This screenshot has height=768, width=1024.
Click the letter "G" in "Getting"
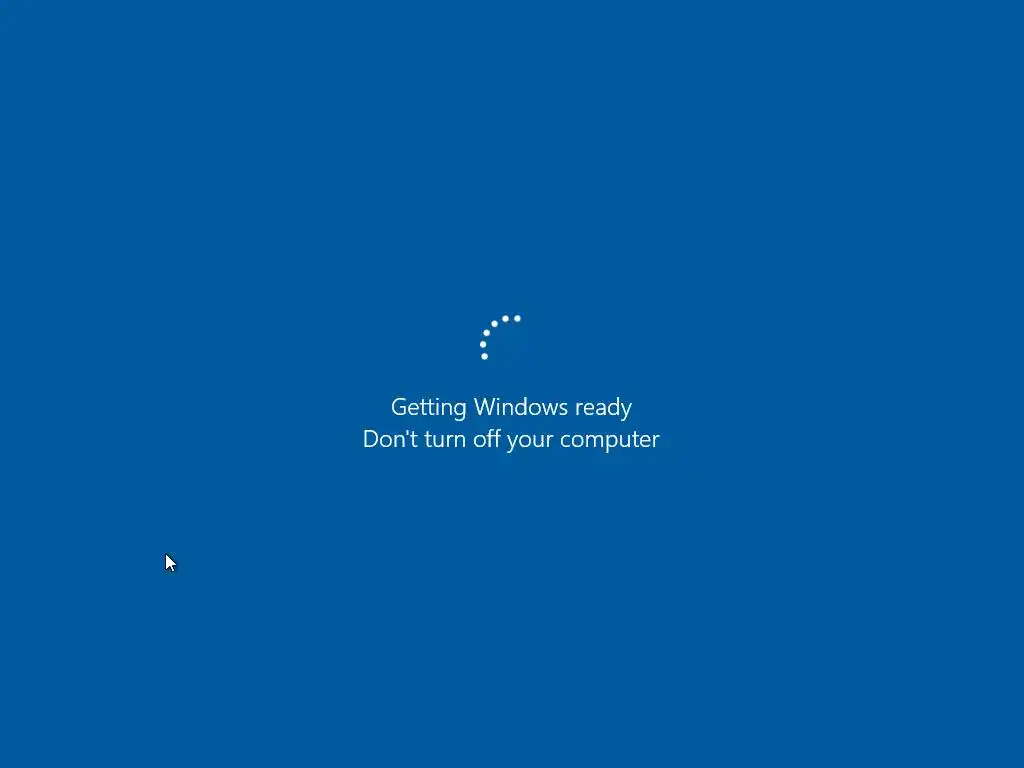[x=398, y=407]
